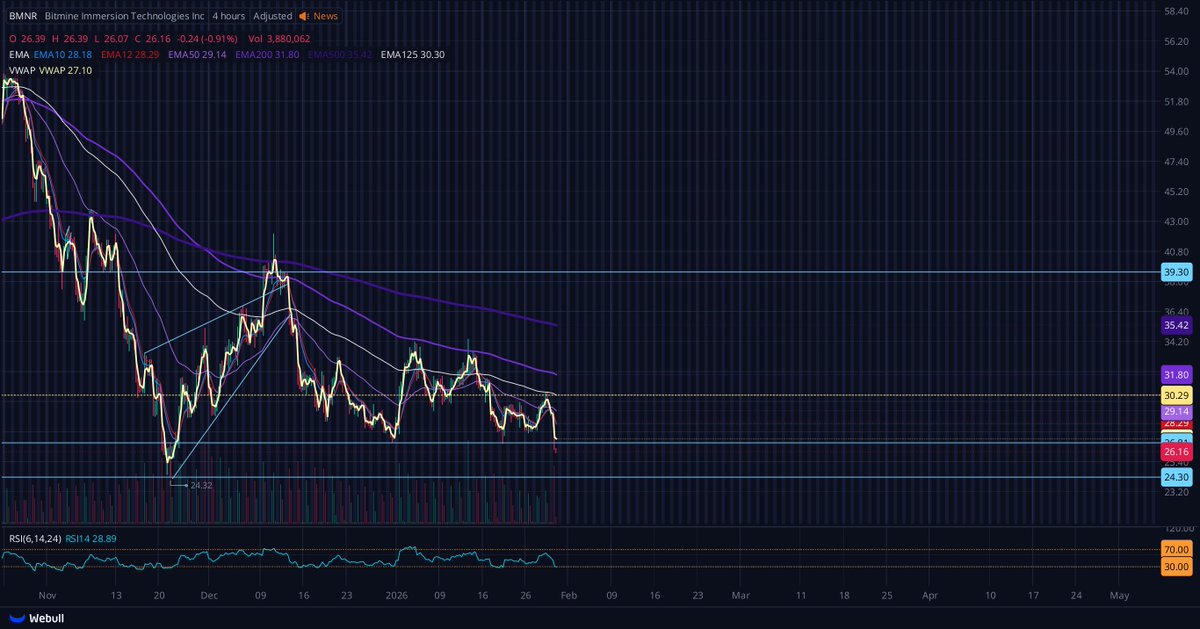The width and height of the screenshot is (1200, 629).
Task: Open the 4 hours interval selector
Action: coord(230,16)
